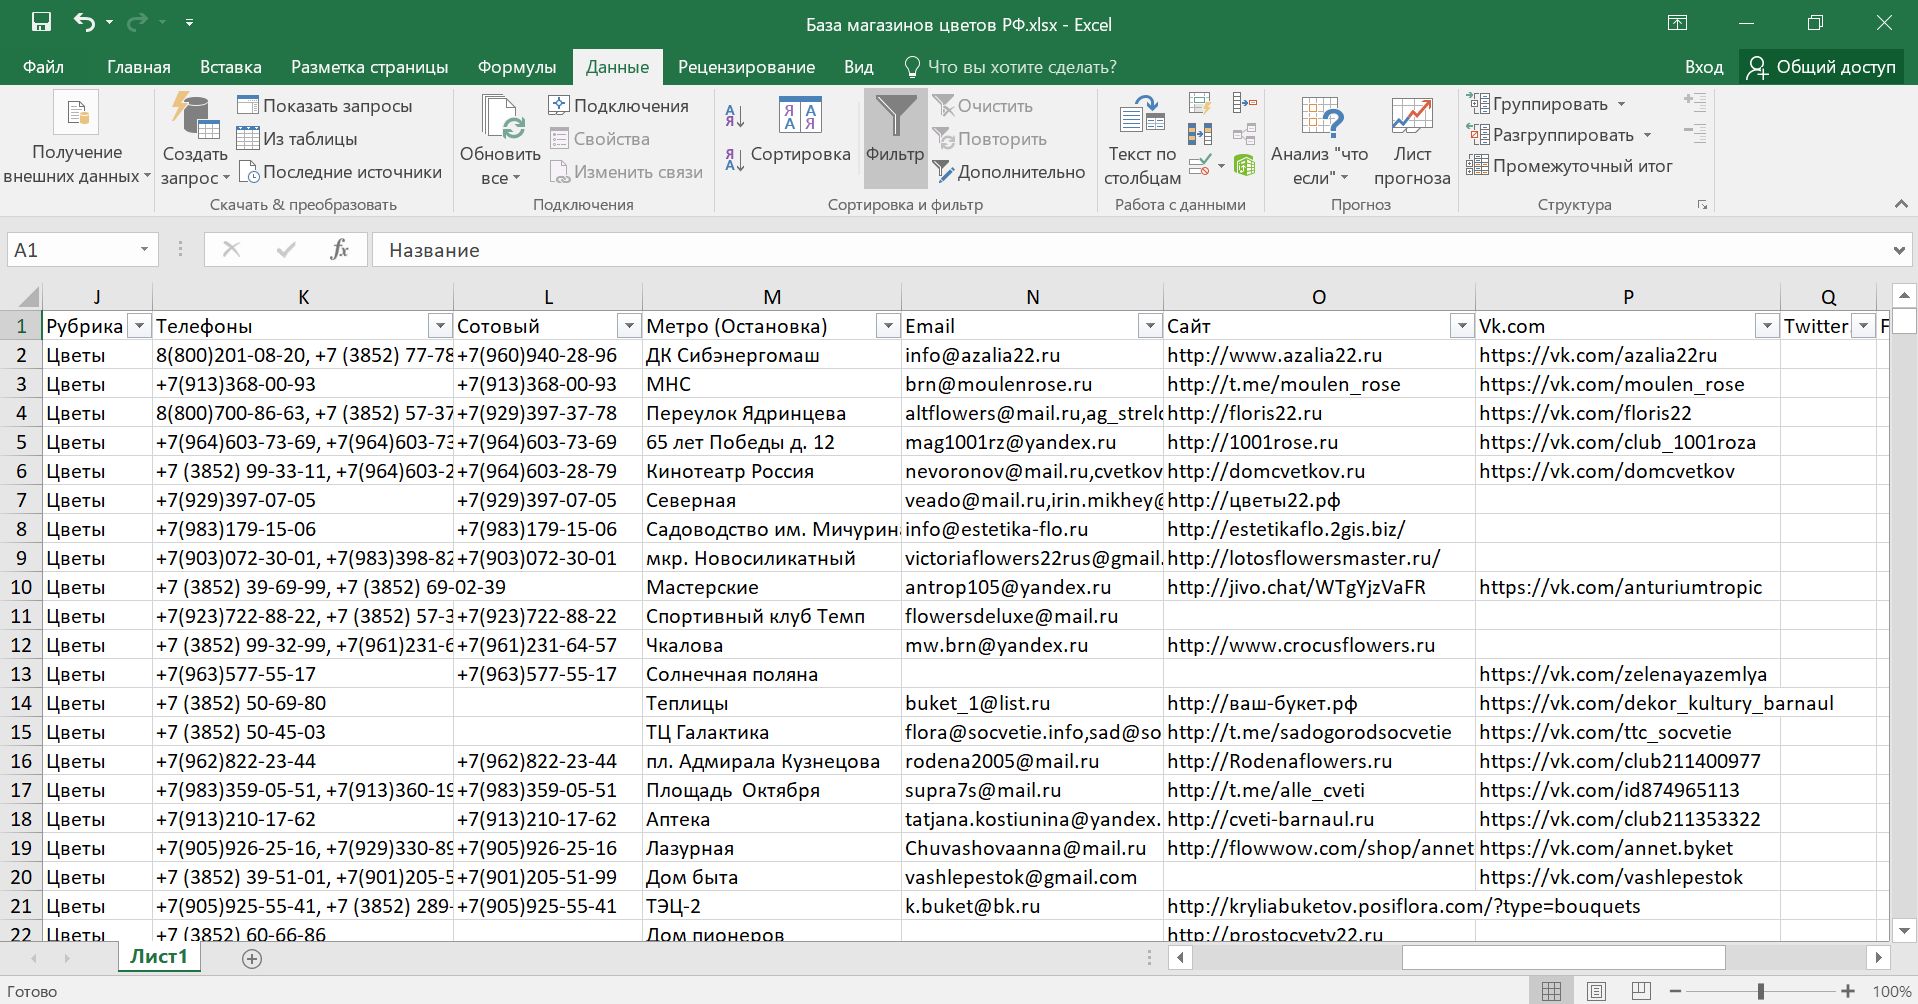Switch to Page Break Preview view
Viewport: 1918px width, 1004px height.
(x=1641, y=991)
